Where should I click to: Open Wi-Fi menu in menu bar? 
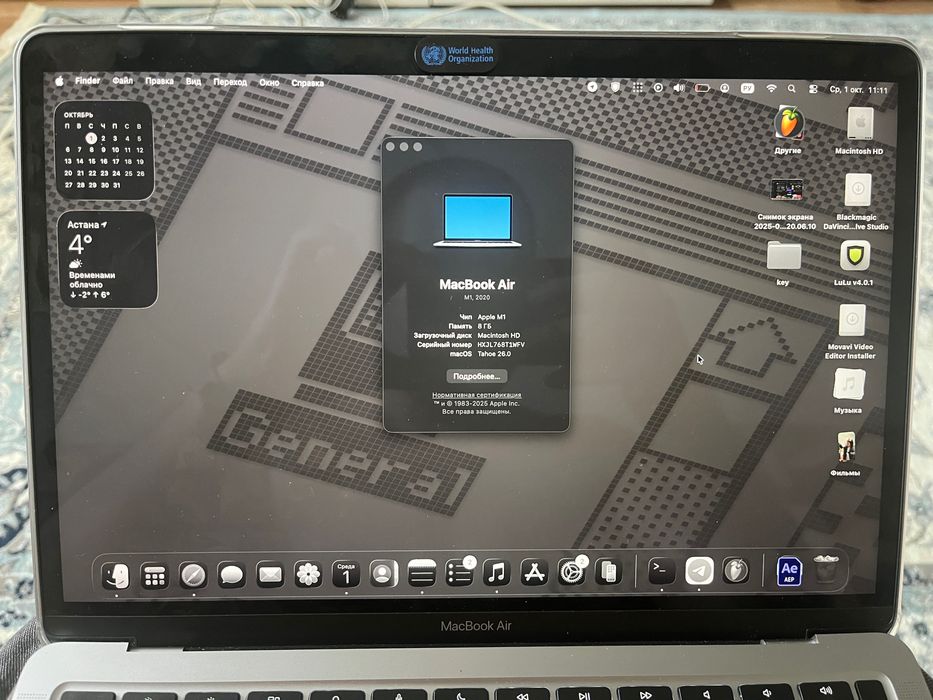(x=771, y=89)
